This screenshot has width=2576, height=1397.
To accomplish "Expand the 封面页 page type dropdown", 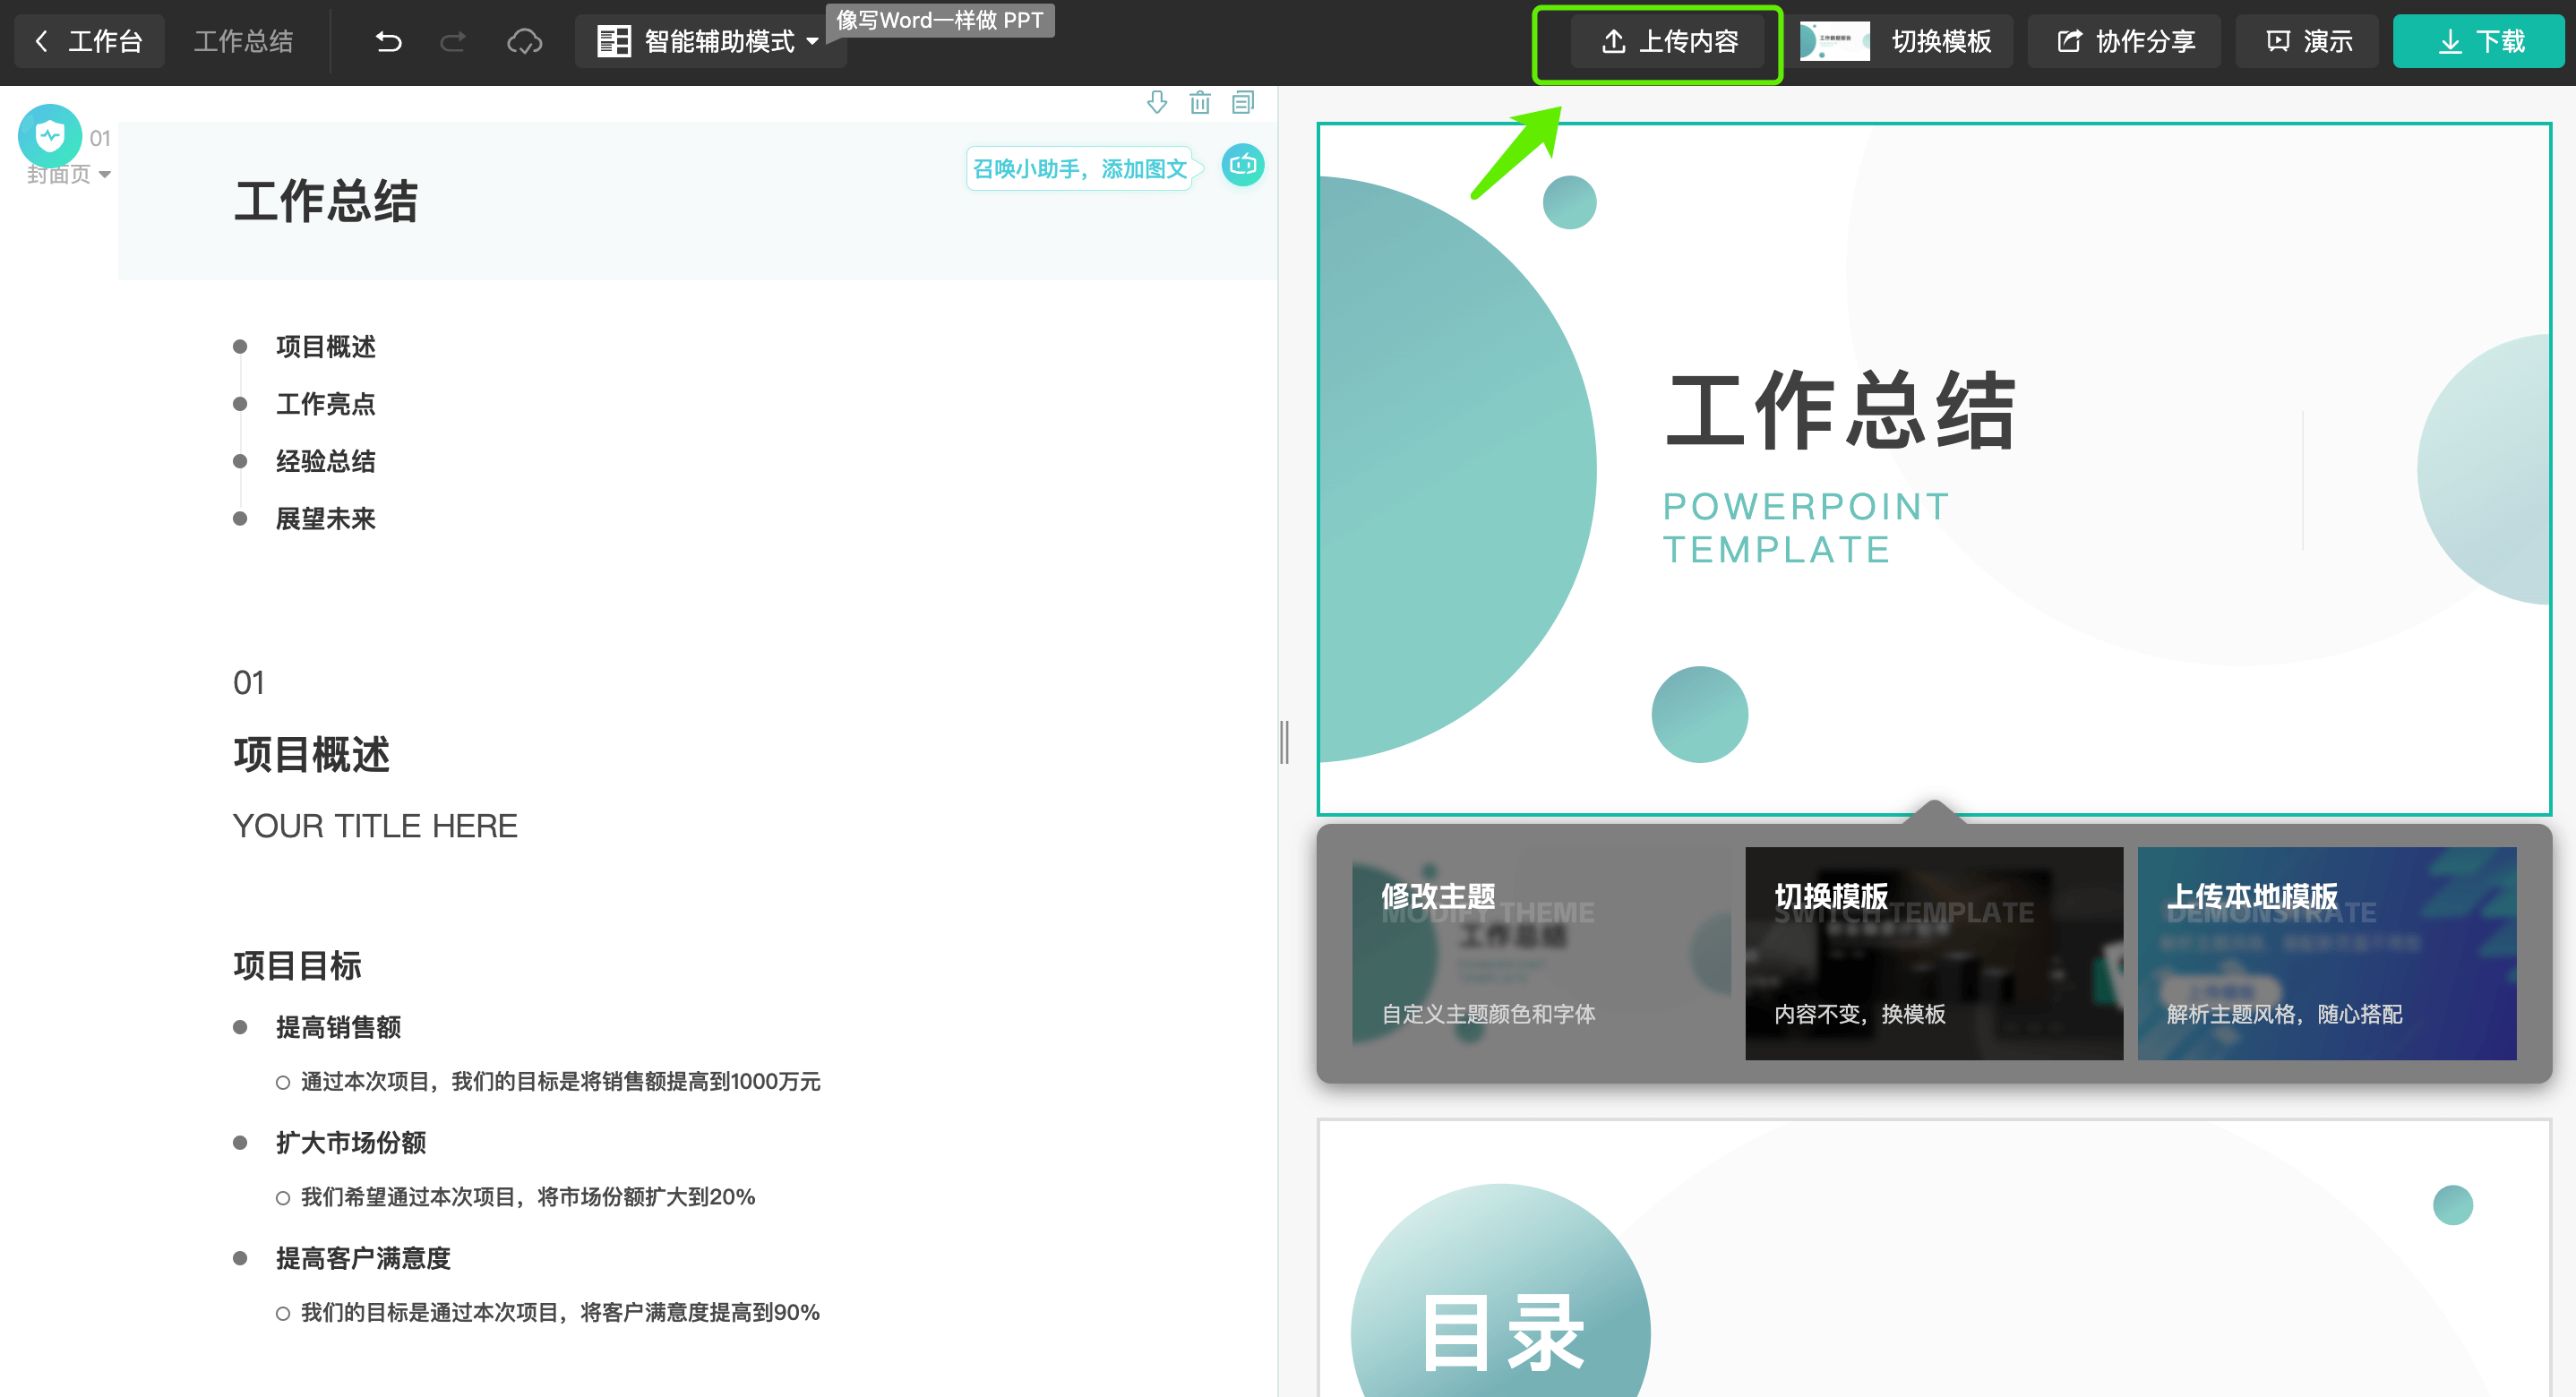I will (68, 174).
